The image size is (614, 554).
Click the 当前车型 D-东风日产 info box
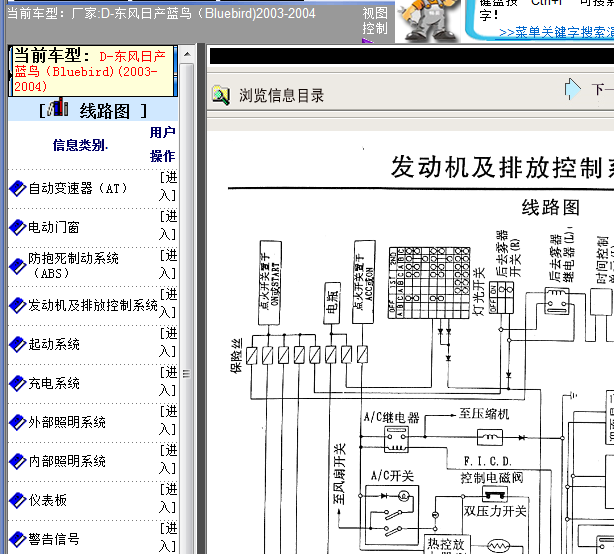(x=92, y=71)
